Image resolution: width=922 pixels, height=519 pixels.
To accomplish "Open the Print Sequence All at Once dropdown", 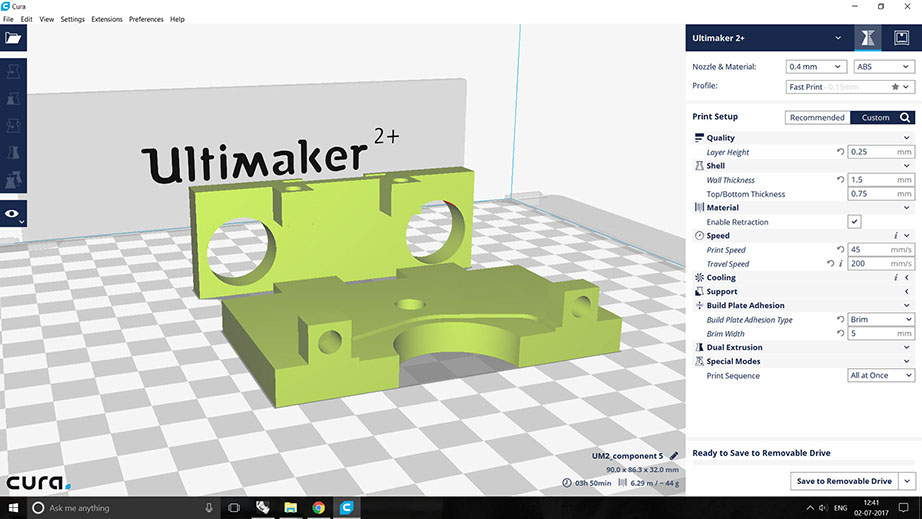I will [881, 375].
